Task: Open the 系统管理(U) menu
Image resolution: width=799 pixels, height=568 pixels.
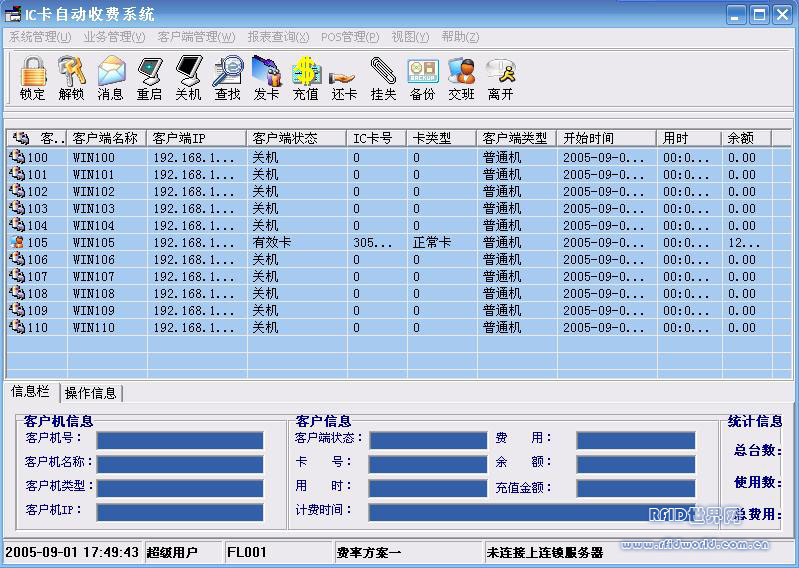Action: coord(40,37)
